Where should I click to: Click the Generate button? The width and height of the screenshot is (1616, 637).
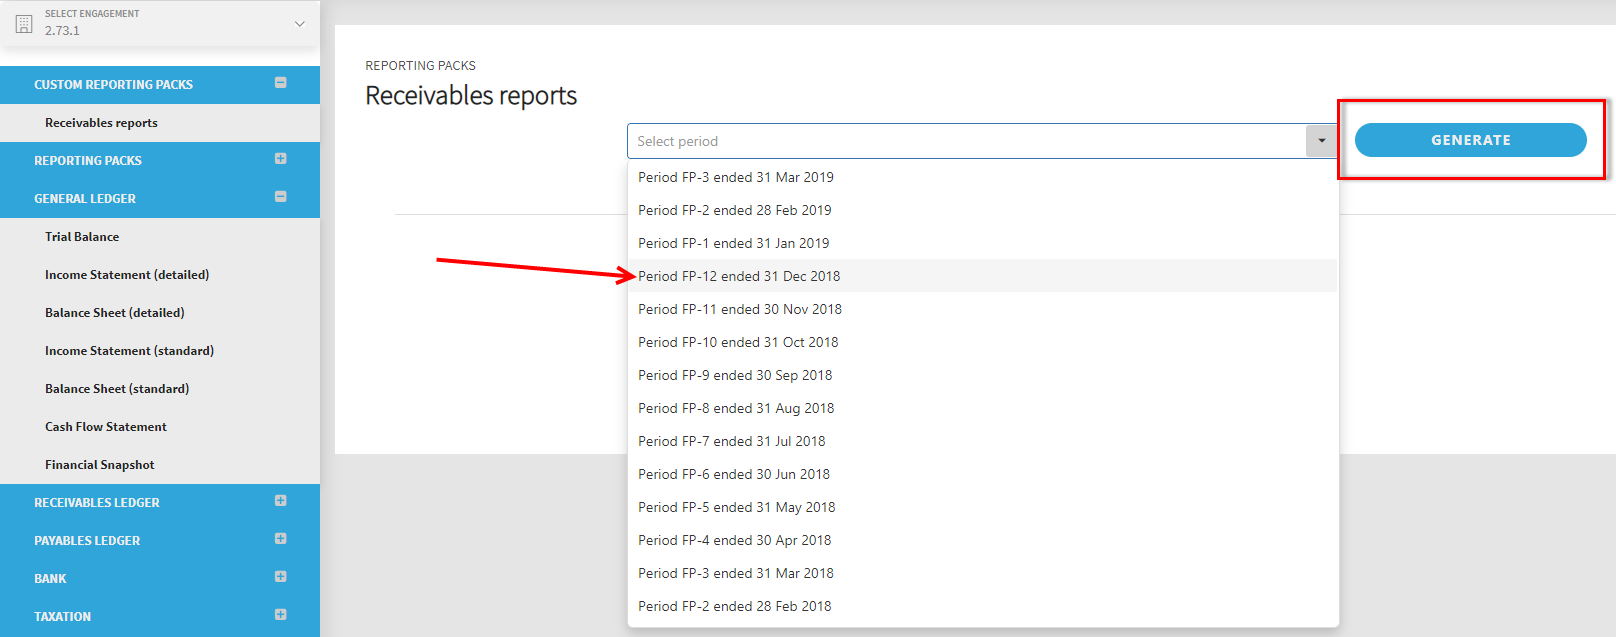[1470, 140]
